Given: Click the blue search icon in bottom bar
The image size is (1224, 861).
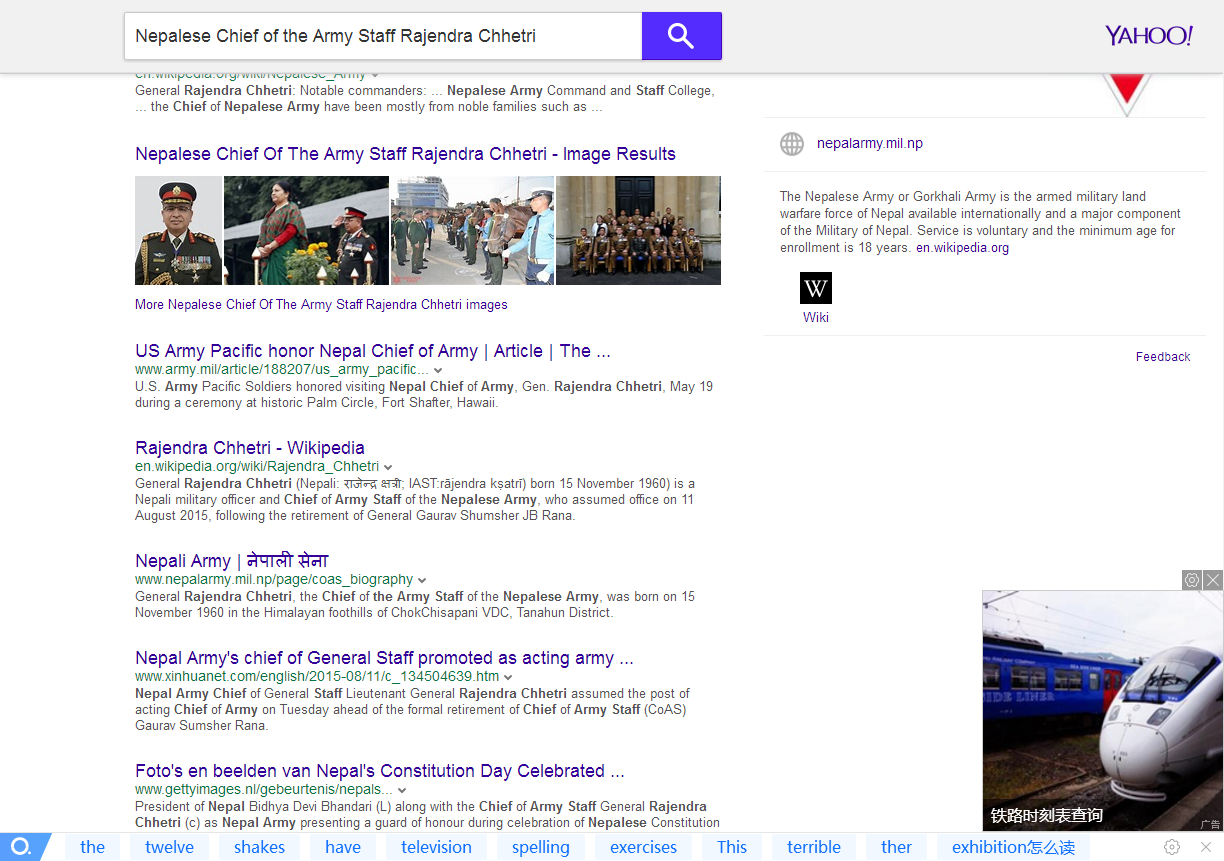Looking at the screenshot, I should [20, 847].
